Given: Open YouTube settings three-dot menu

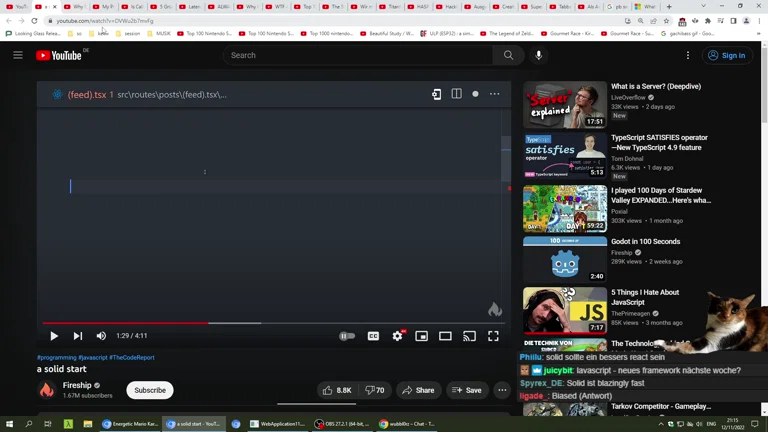Looking at the screenshot, I should tap(688, 56).
